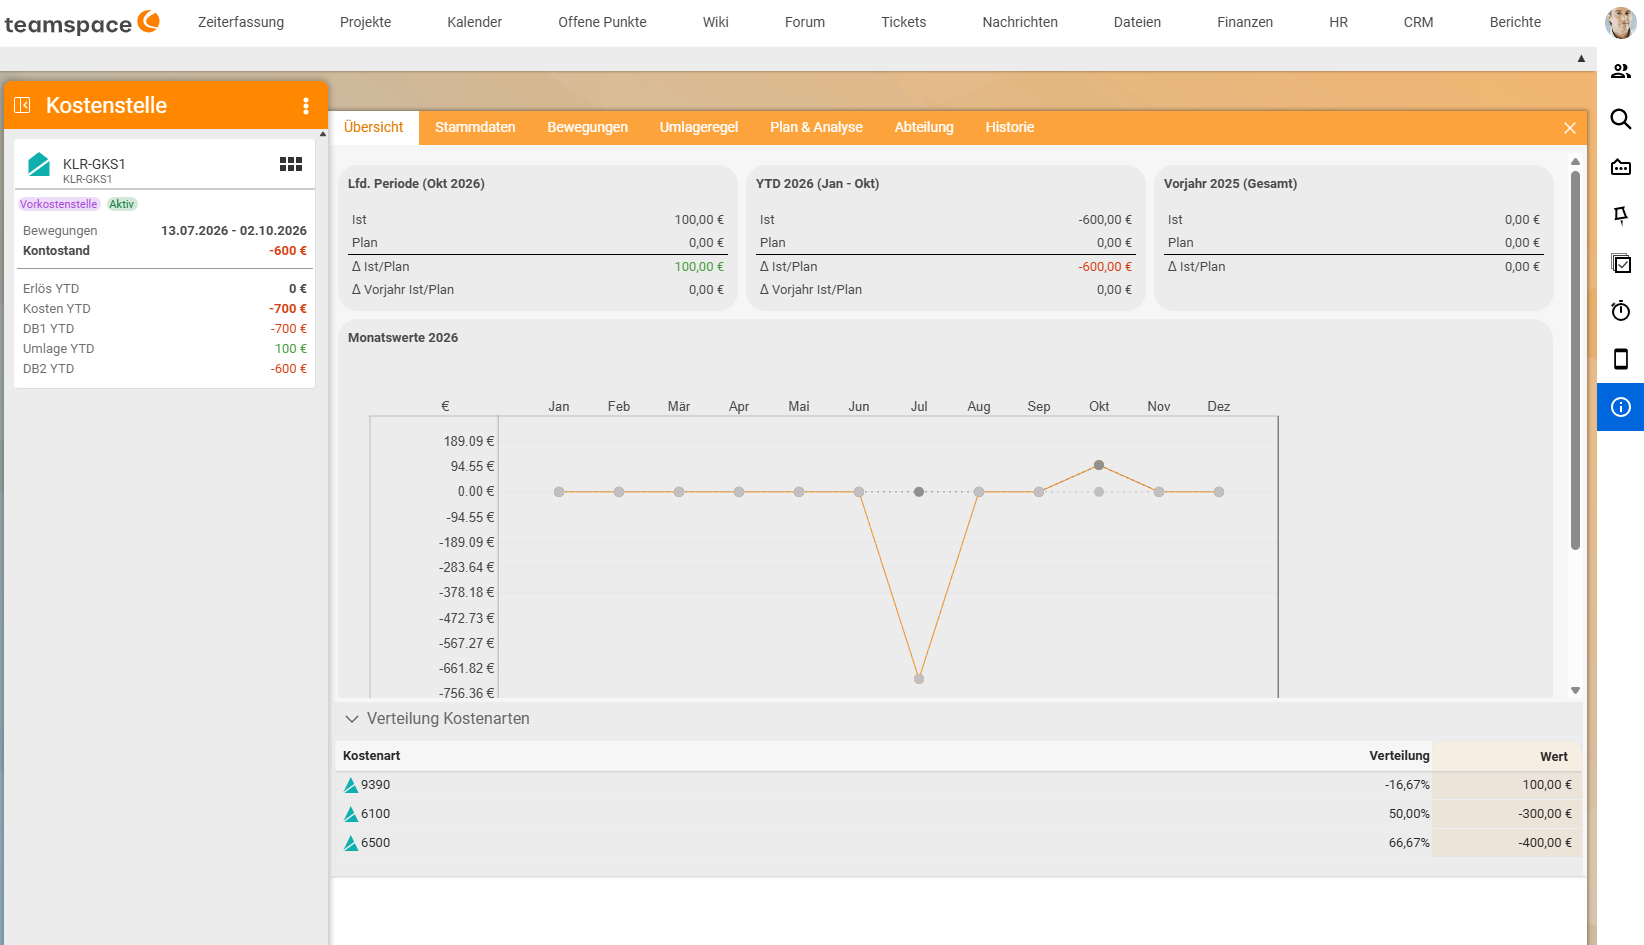Click the Okt data point on the chart

[x=1099, y=465]
